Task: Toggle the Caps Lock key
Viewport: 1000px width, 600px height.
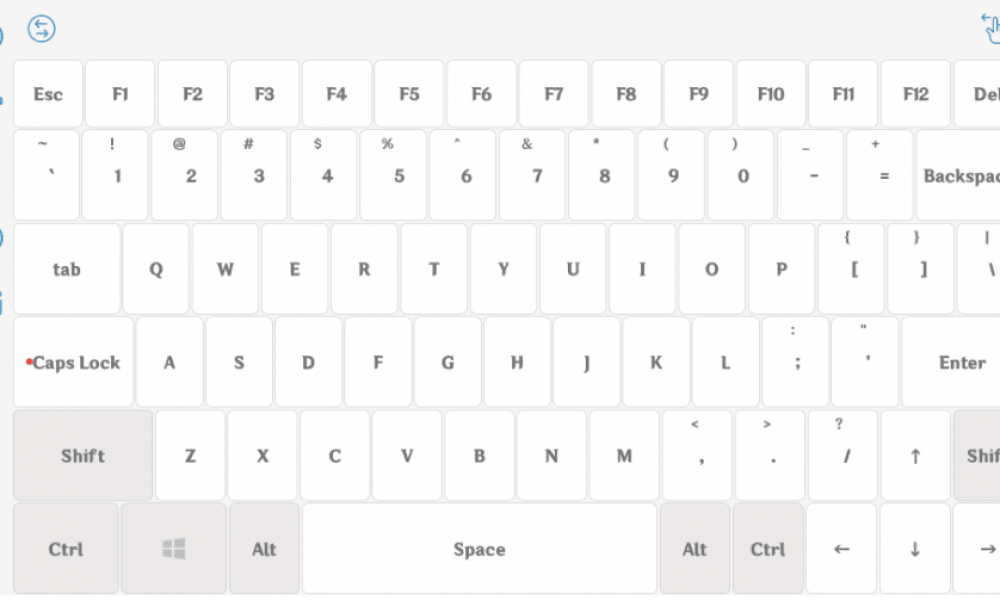Action: (x=74, y=362)
